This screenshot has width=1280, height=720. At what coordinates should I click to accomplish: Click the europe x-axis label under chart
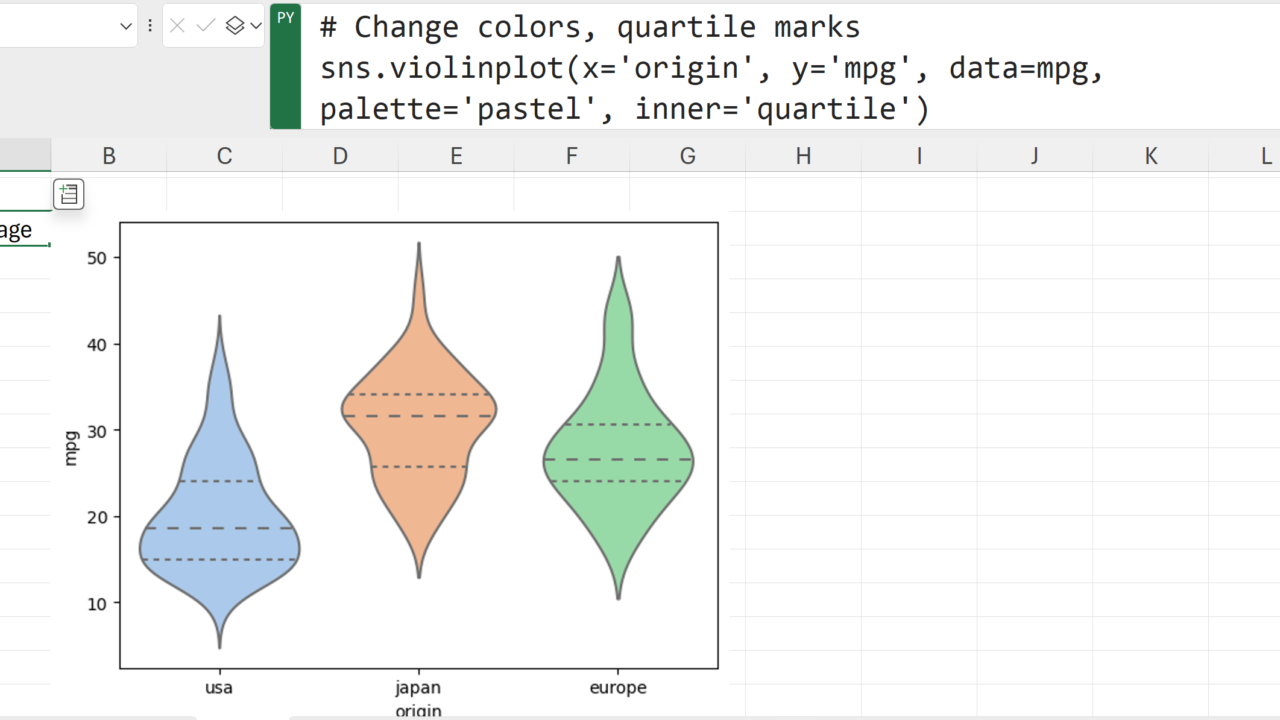(x=618, y=688)
